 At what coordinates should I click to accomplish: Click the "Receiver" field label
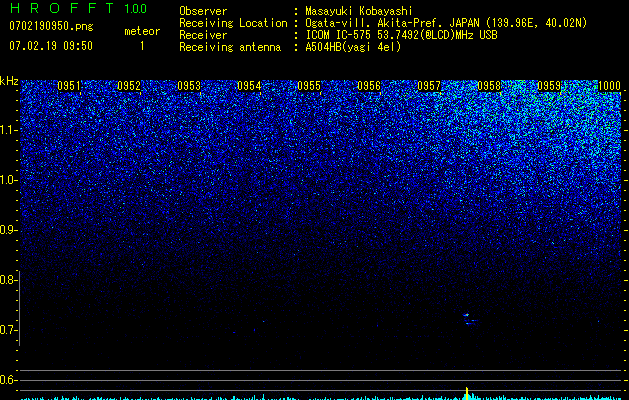(203, 35)
